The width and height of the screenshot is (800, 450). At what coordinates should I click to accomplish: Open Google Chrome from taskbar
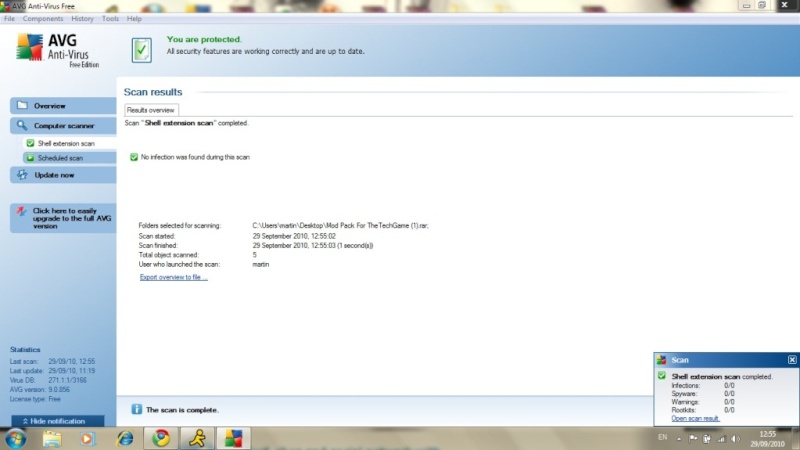tap(161, 438)
